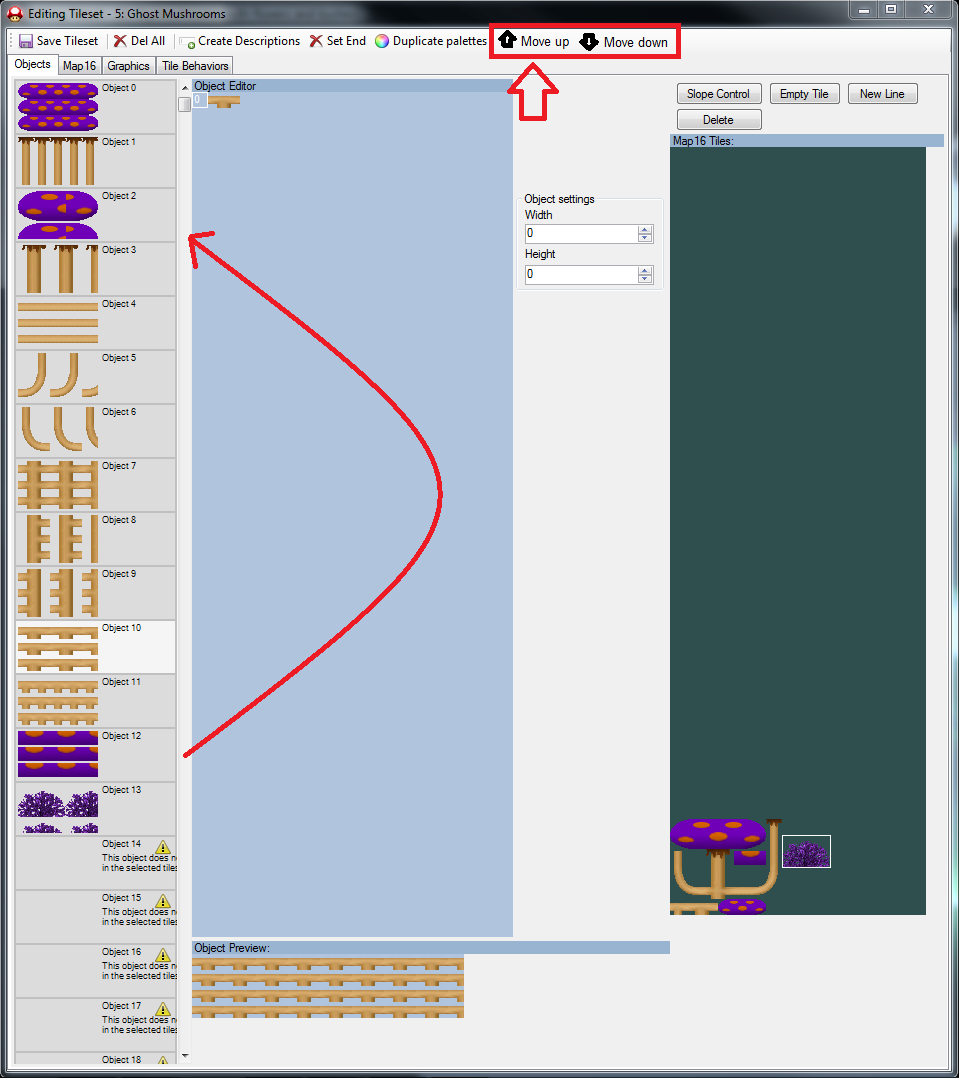Increase the Height value with up arrow
The width and height of the screenshot is (959, 1078).
pyautogui.click(x=645, y=270)
